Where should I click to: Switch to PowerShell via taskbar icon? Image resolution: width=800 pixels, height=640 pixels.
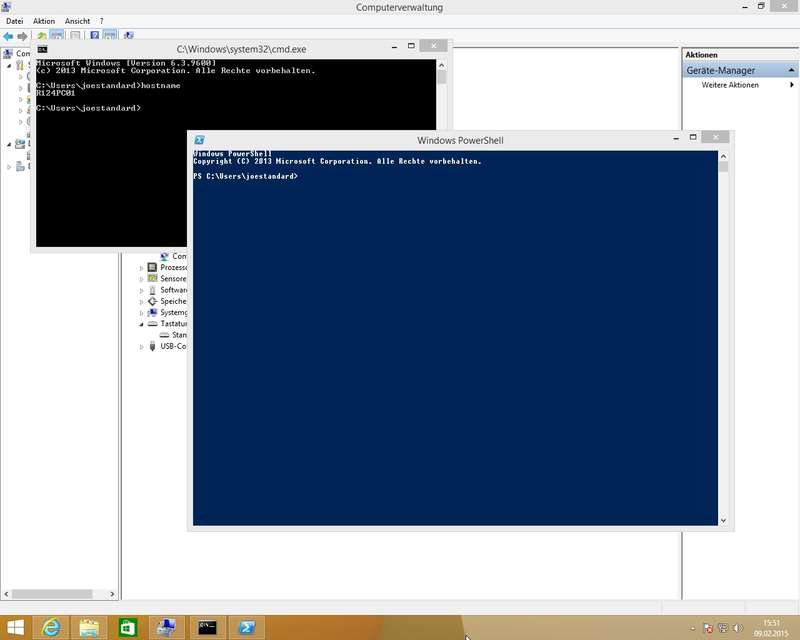pyautogui.click(x=245, y=627)
